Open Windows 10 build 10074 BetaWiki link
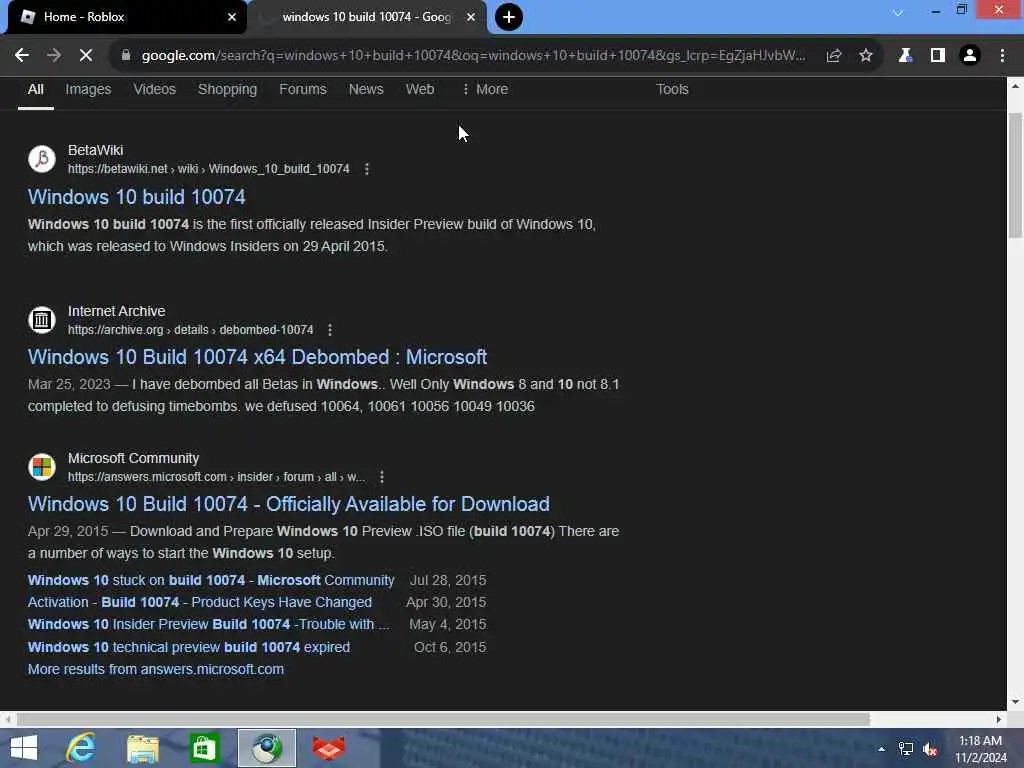The height and width of the screenshot is (768, 1024). tap(136, 197)
